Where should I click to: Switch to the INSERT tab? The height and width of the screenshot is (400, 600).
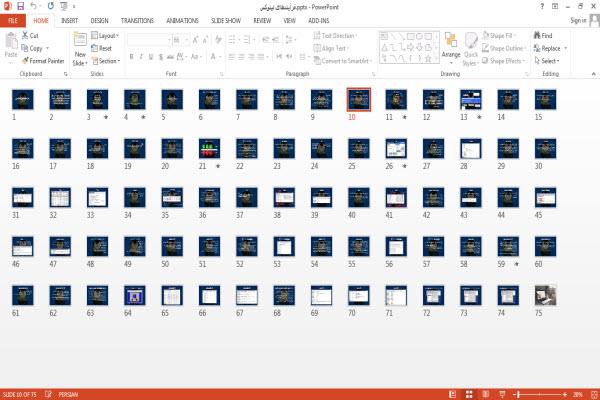[69, 21]
